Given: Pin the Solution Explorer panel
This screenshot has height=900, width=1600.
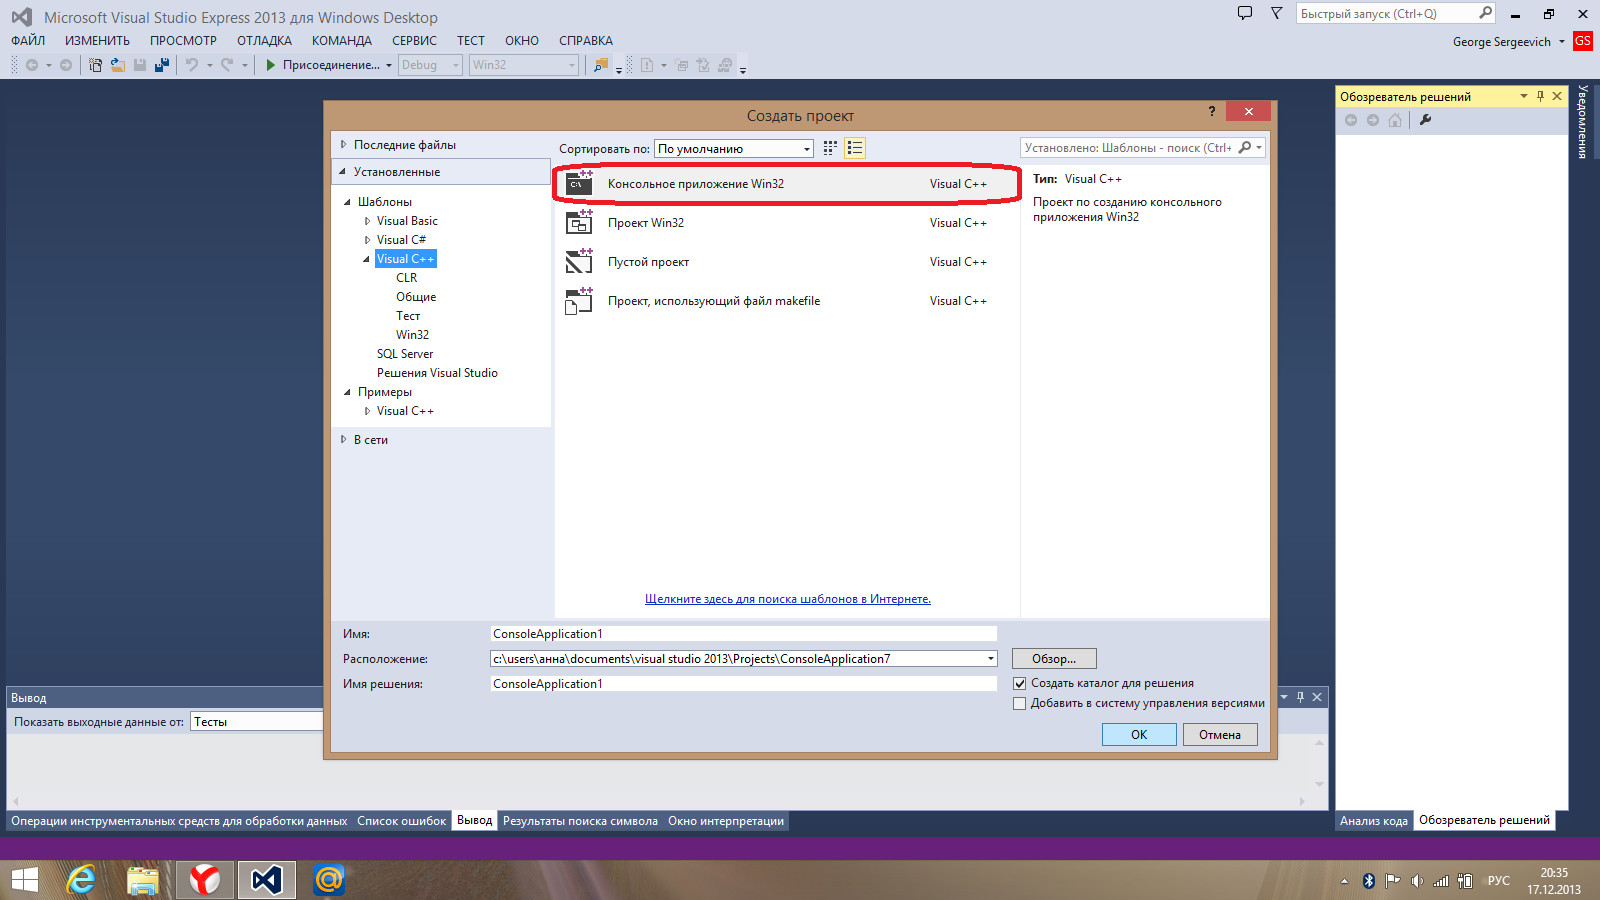Looking at the screenshot, I should [1540, 96].
